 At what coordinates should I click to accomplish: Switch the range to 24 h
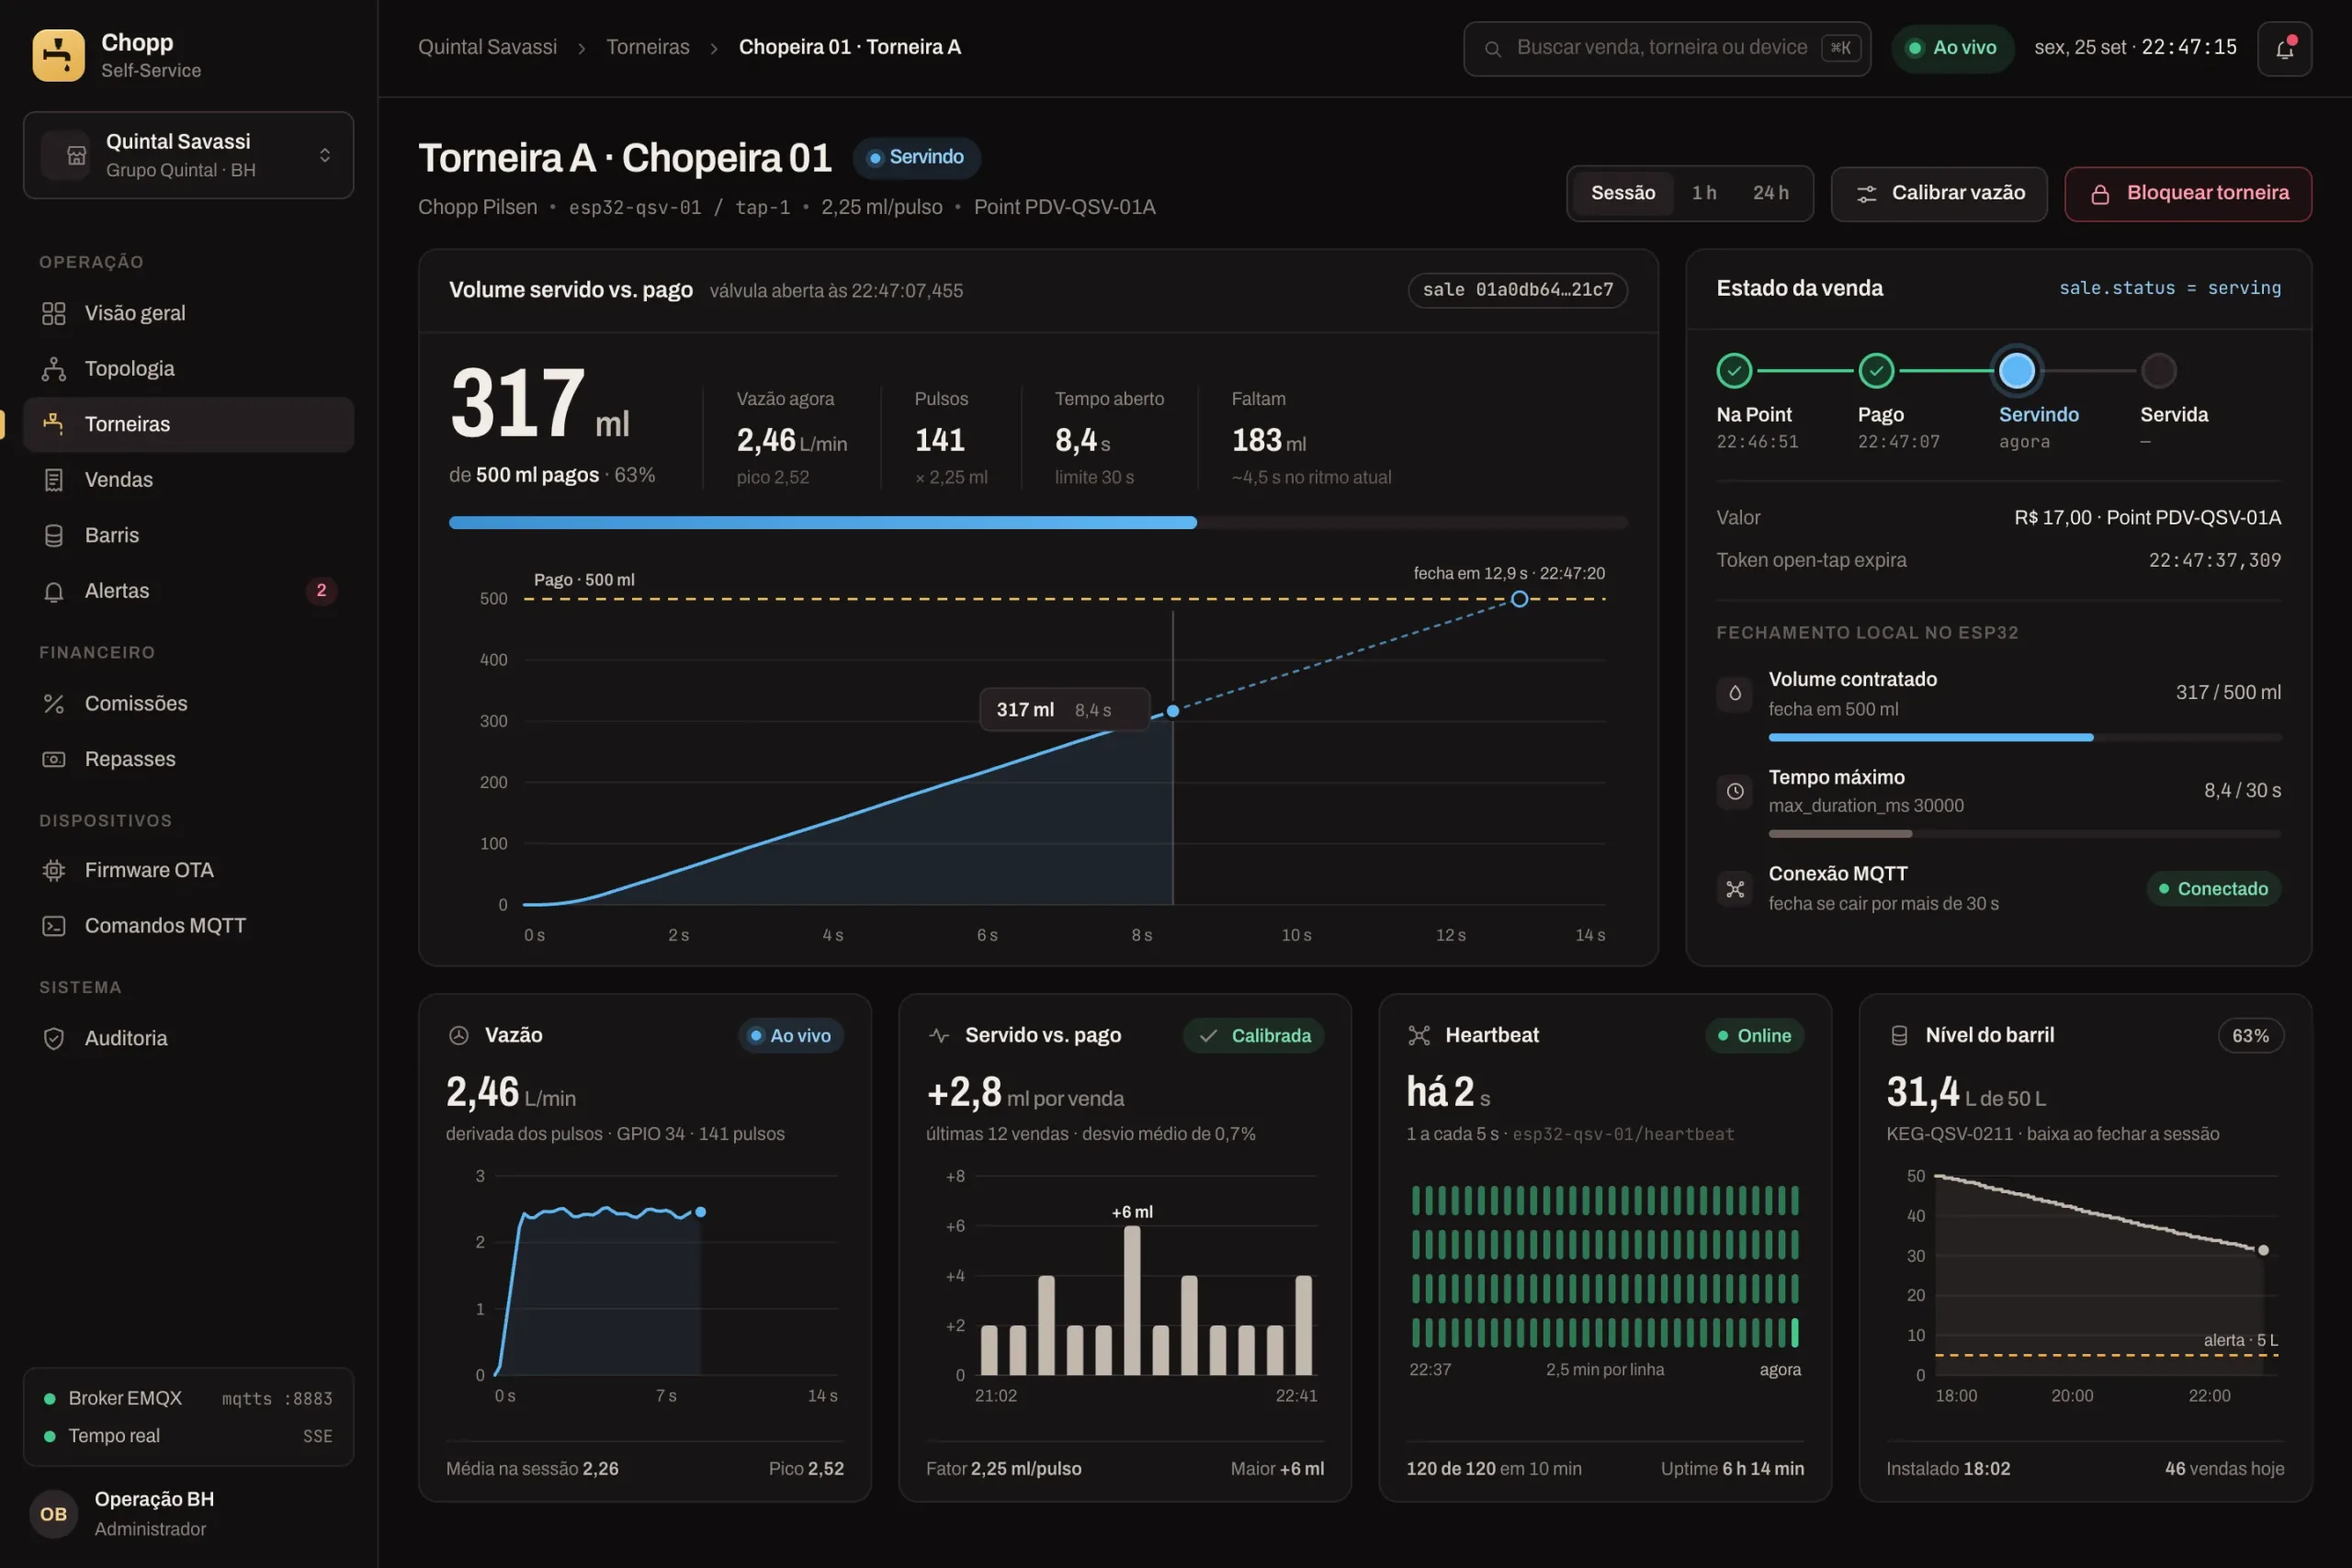point(1770,193)
